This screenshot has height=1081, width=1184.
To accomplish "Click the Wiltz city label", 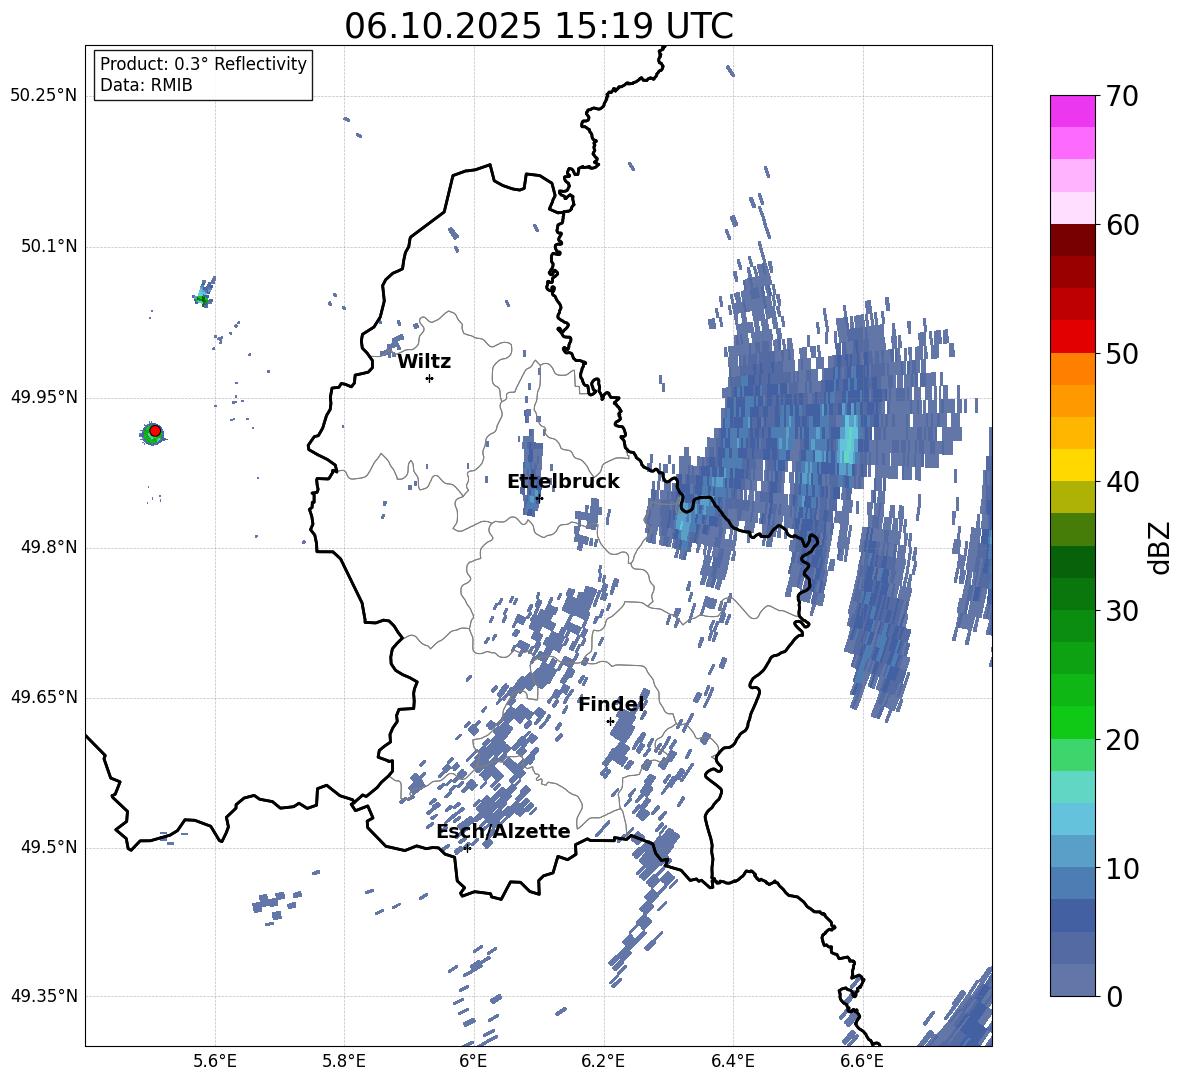I will [x=424, y=362].
